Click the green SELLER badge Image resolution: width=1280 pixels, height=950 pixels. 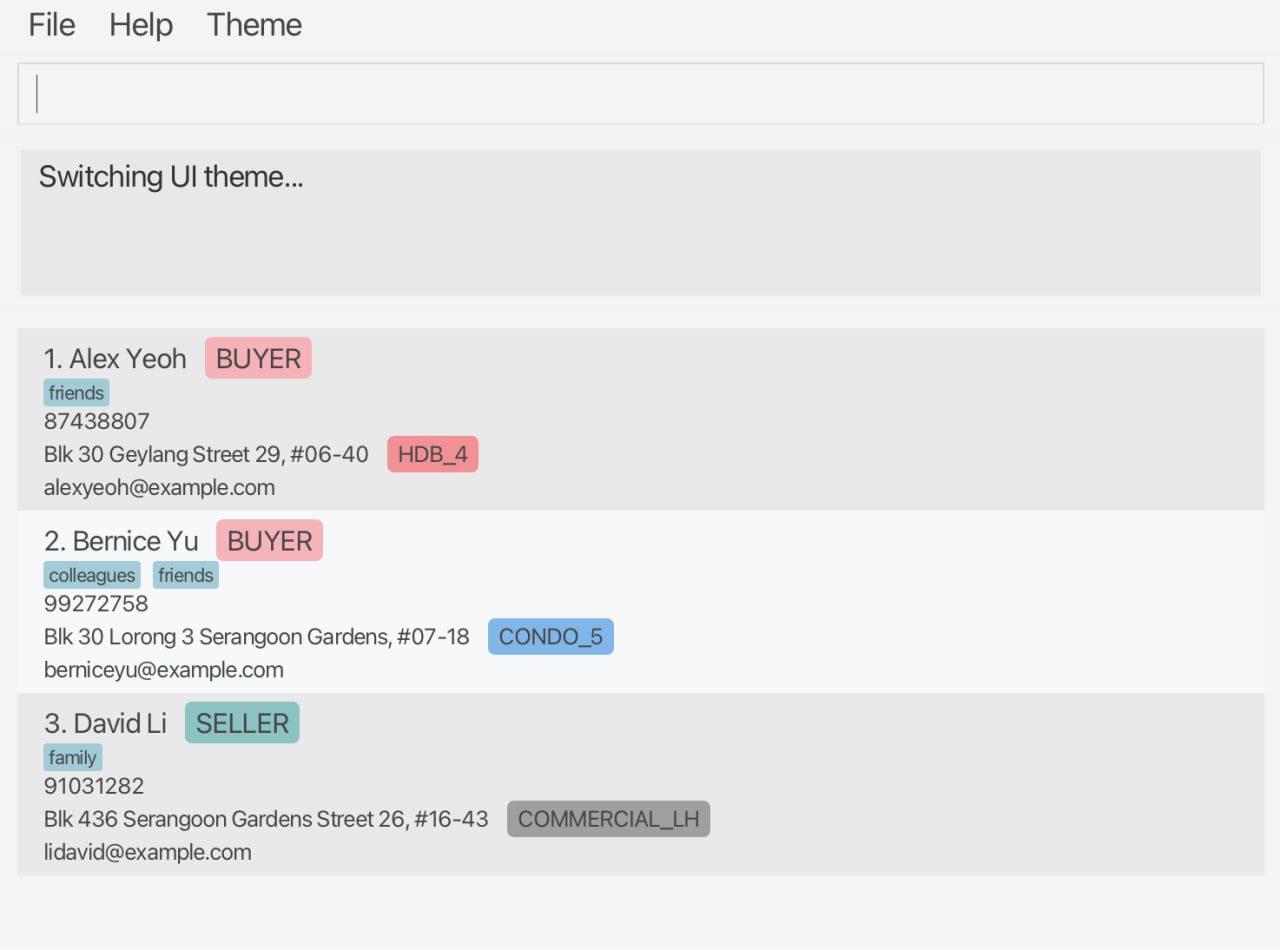click(x=242, y=723)
